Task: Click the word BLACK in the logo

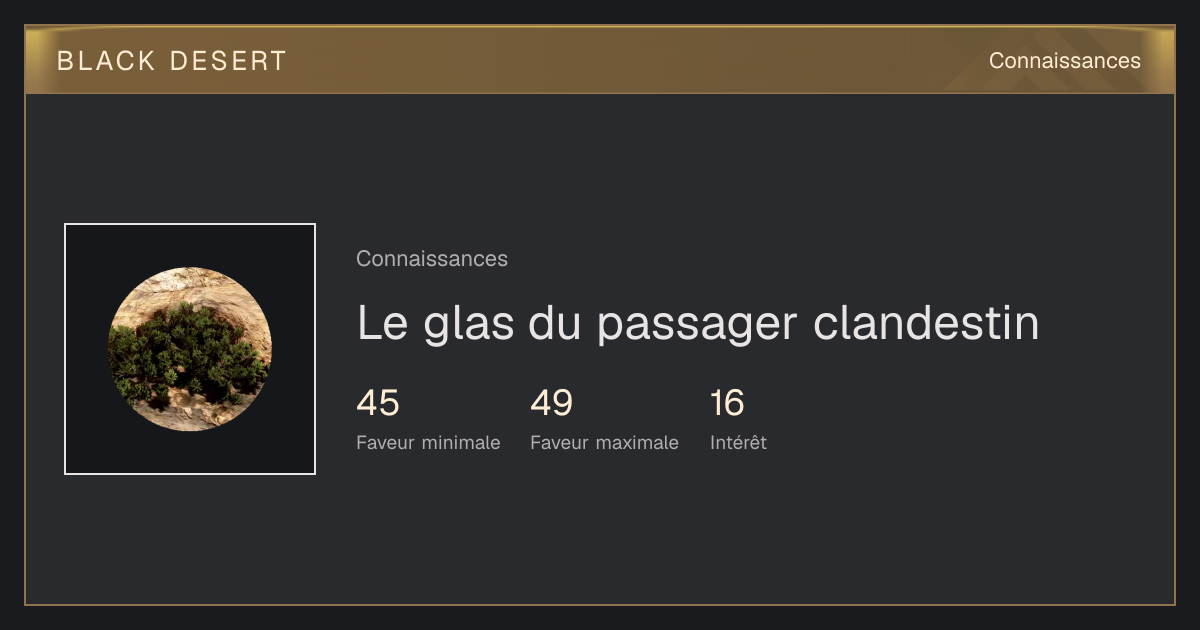Action: [106, 61]
